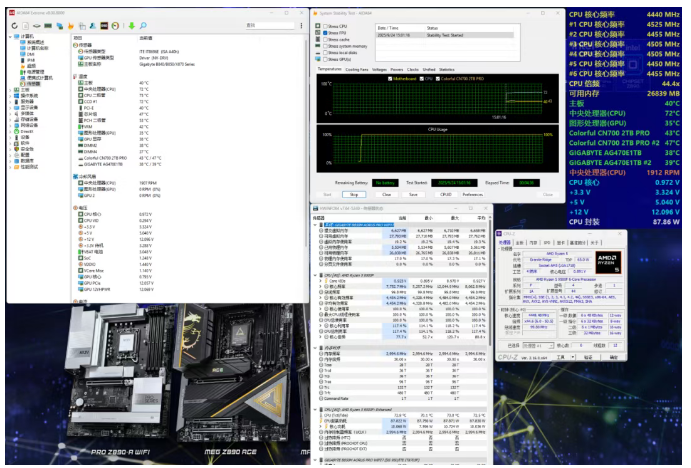Open the processor selection dropdown in CPU-Z
Screen dimensions: 691x468
point(543,345)
